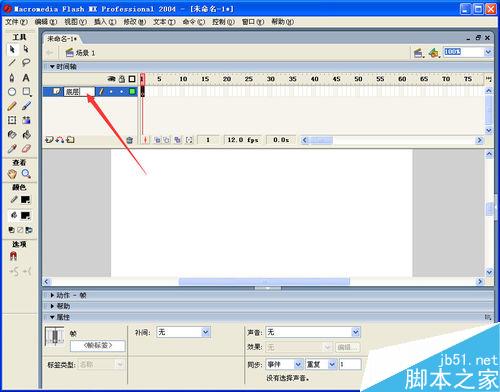Toggle show/hide all layers eye icon

[x=111, y=79]
